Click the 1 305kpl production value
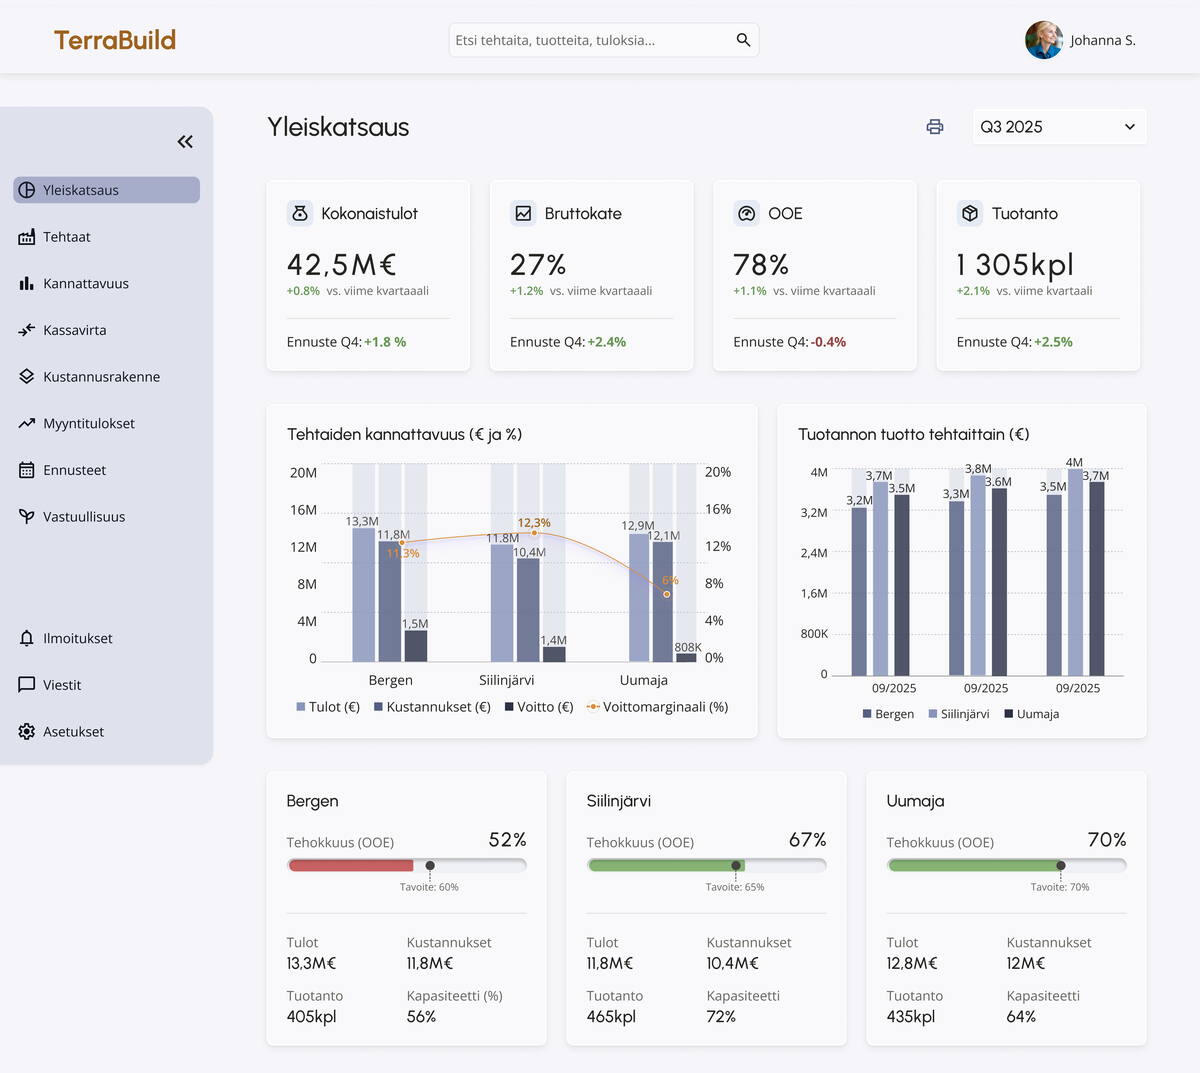Image resolution: width=1200 pixels, height=1073 pixels. click(x=1015, y=264)
